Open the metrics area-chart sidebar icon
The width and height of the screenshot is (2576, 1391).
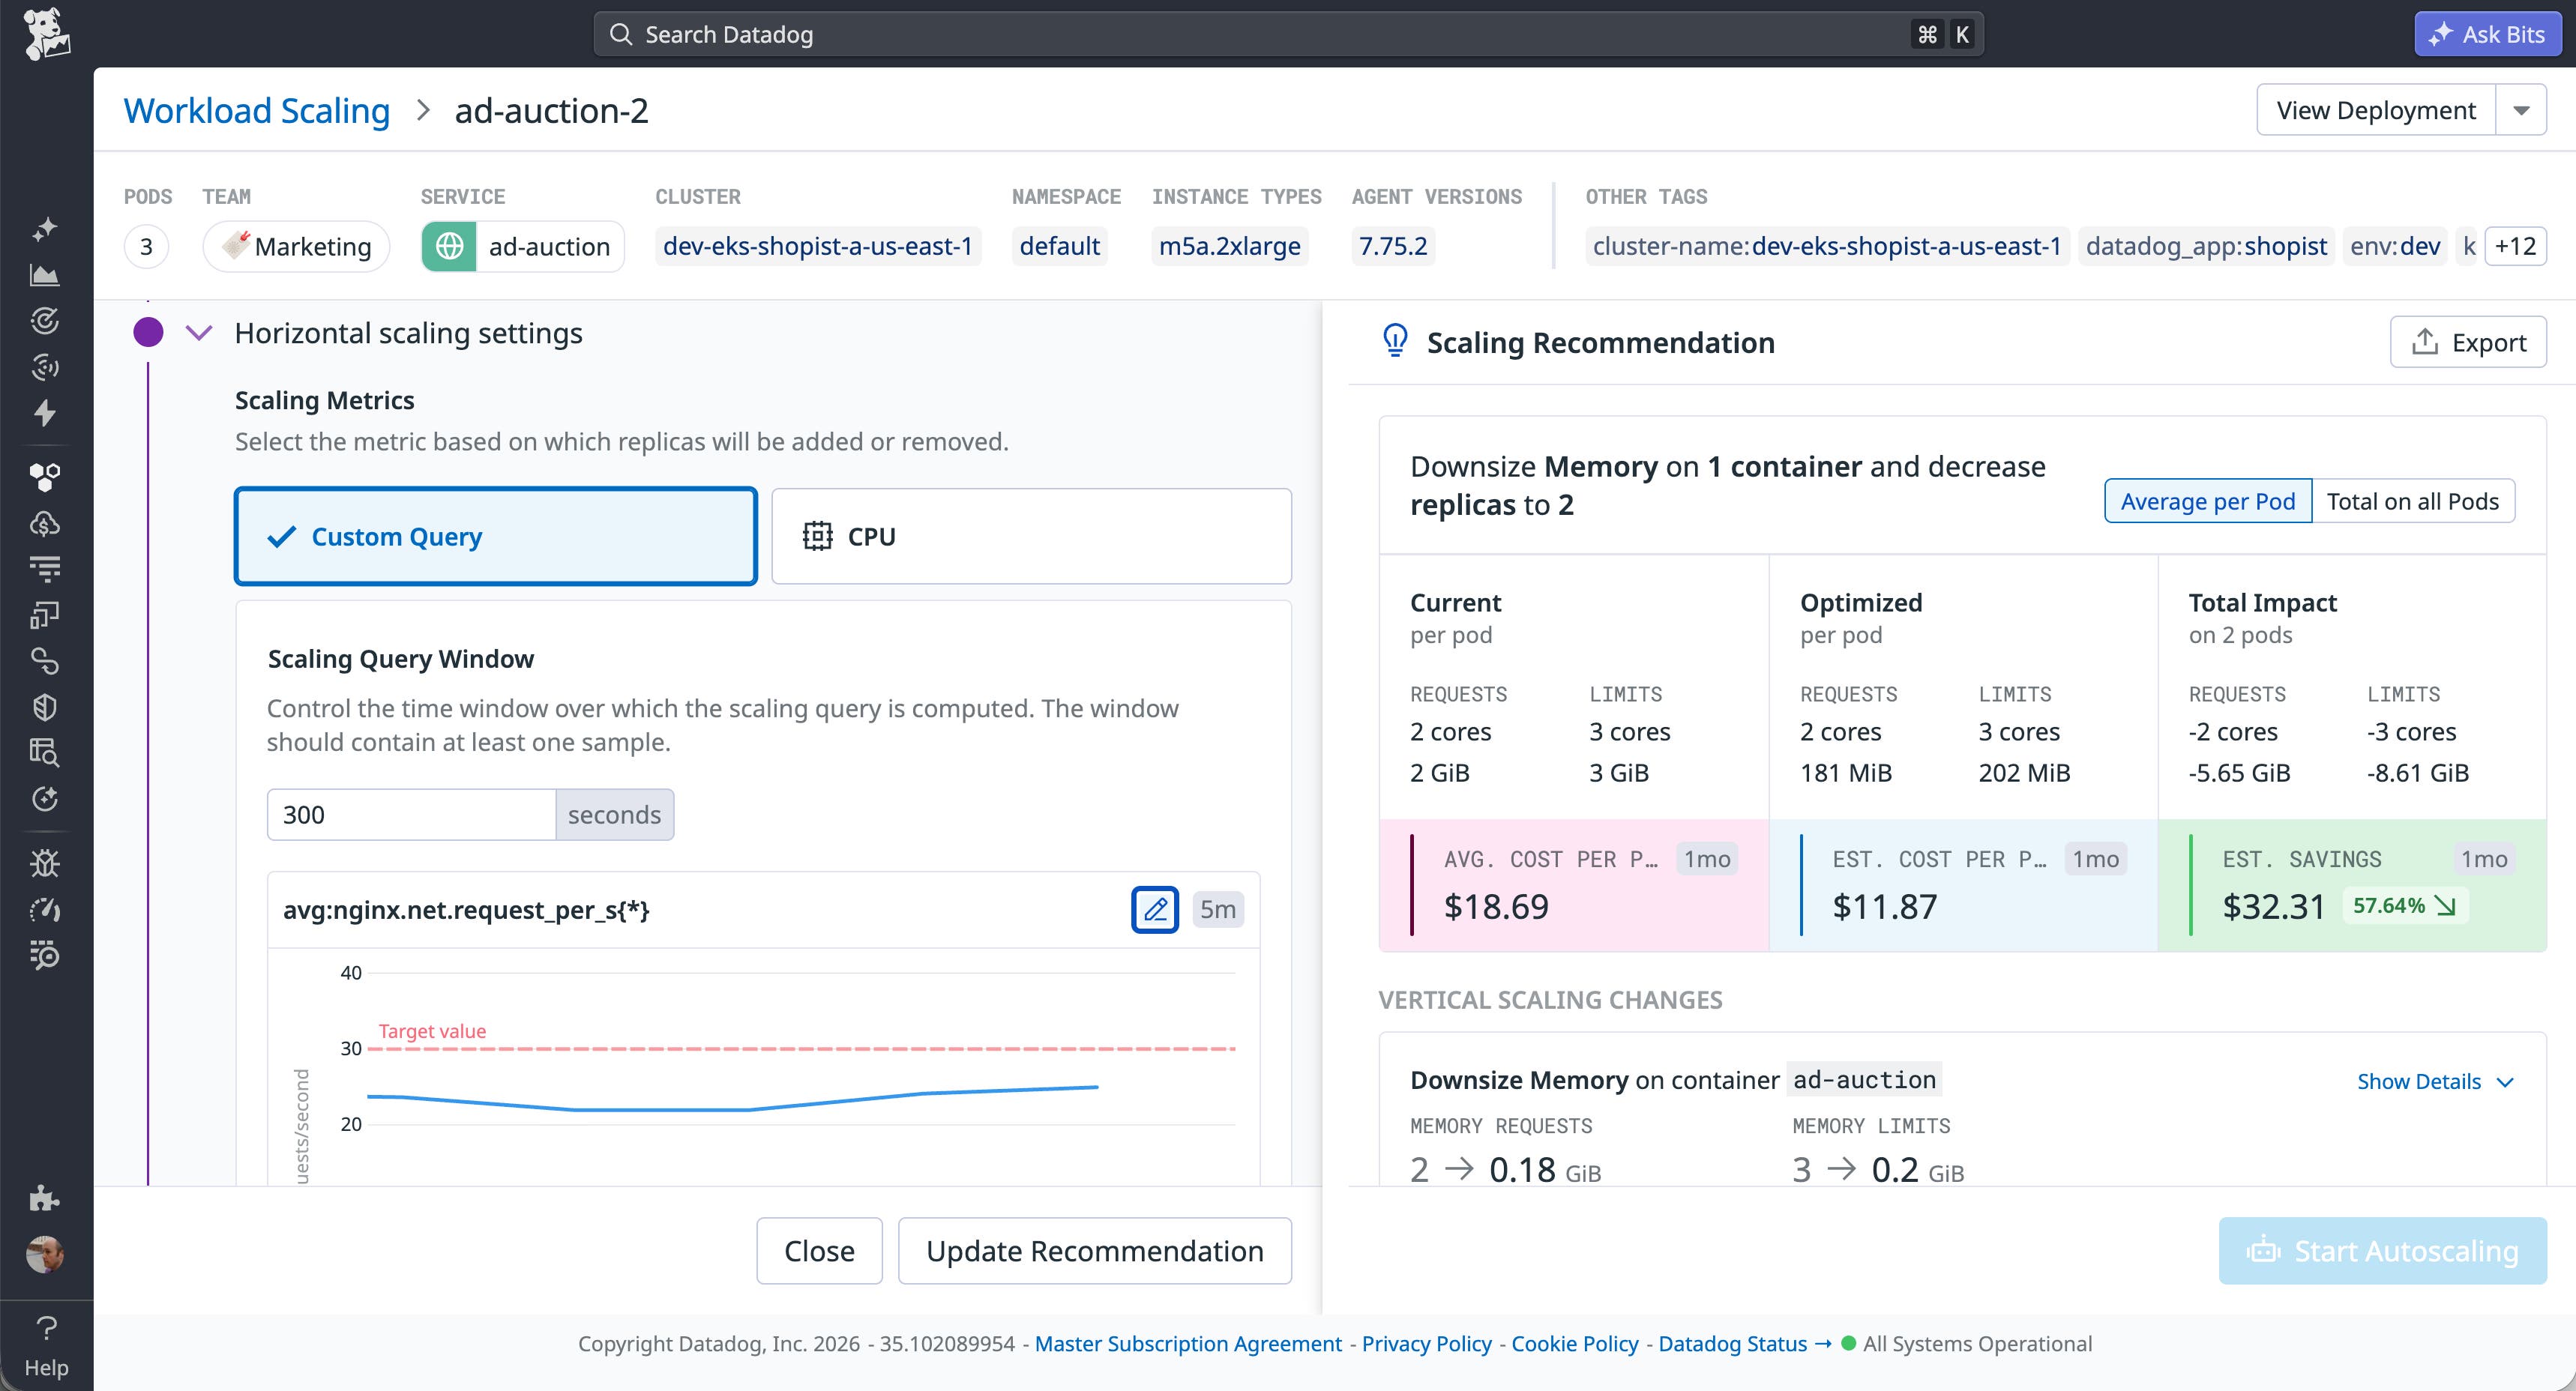[45, 275]
